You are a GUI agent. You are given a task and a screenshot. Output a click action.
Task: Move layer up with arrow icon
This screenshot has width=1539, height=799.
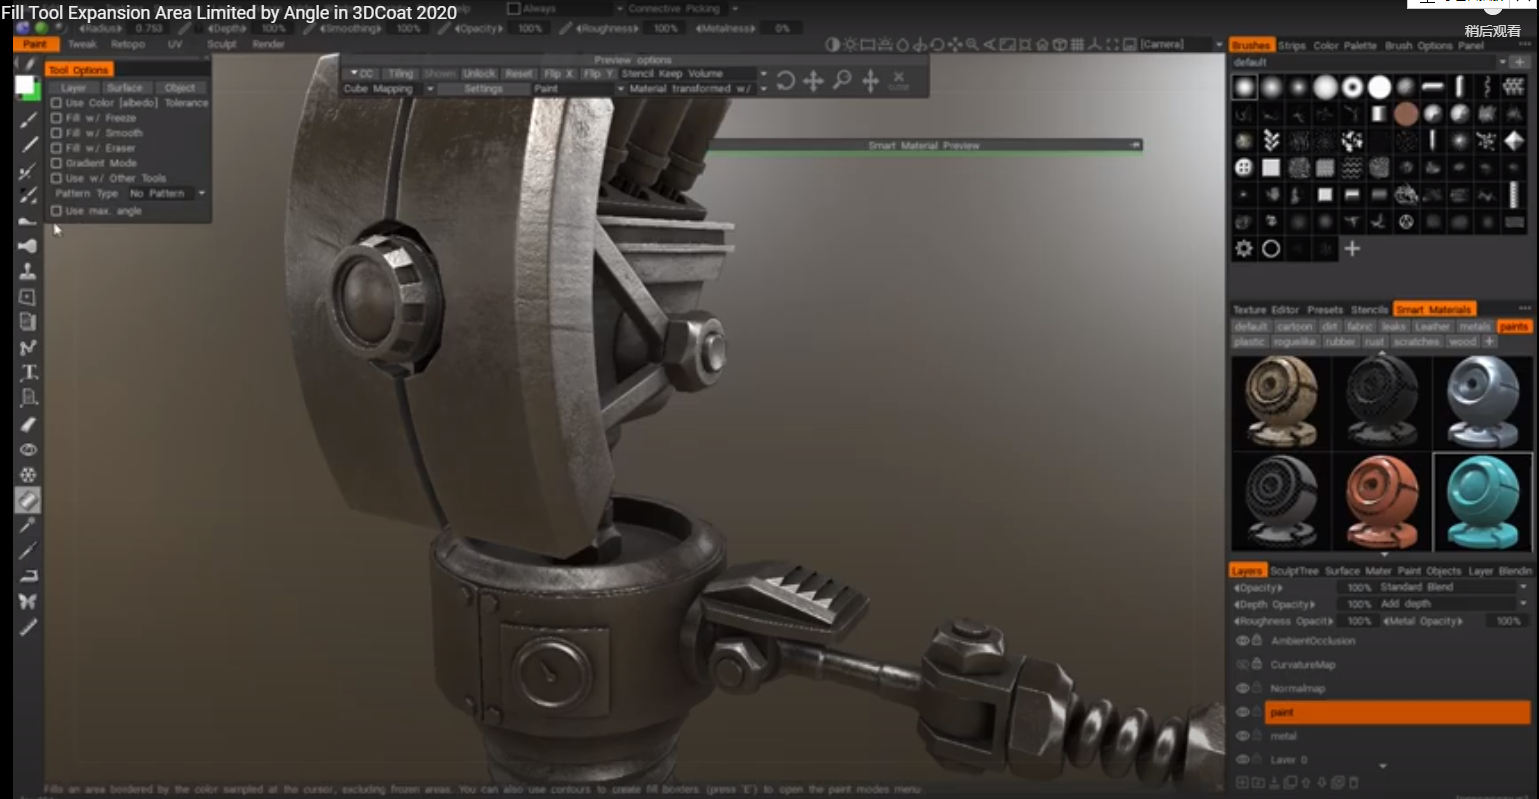pos(1307,782)
